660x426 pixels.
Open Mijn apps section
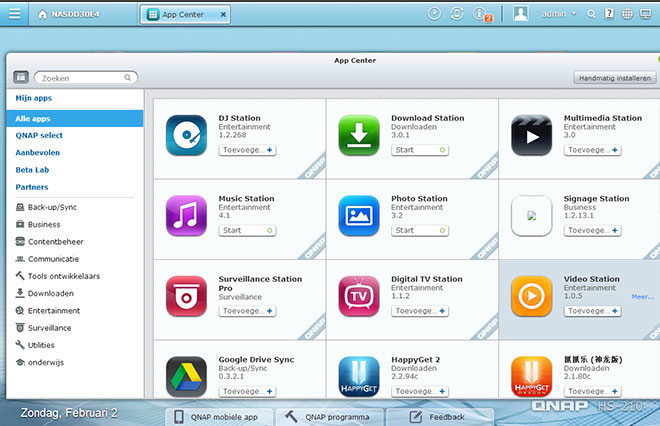pos(34,98)
